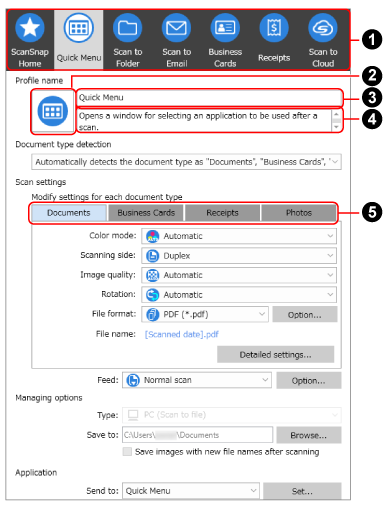The image size is (384, 508).
Task: Click the PDF file format icon
Action: point(153,314)
